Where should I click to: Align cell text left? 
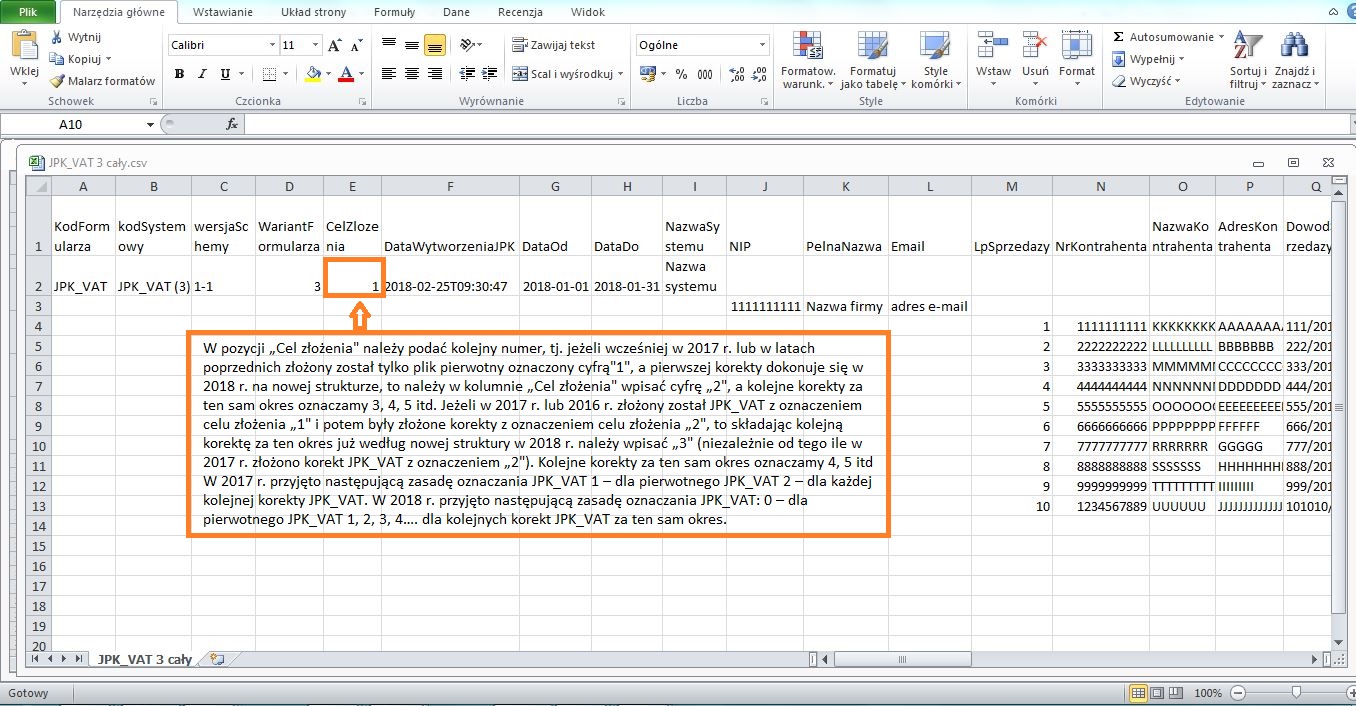[388, 74]
